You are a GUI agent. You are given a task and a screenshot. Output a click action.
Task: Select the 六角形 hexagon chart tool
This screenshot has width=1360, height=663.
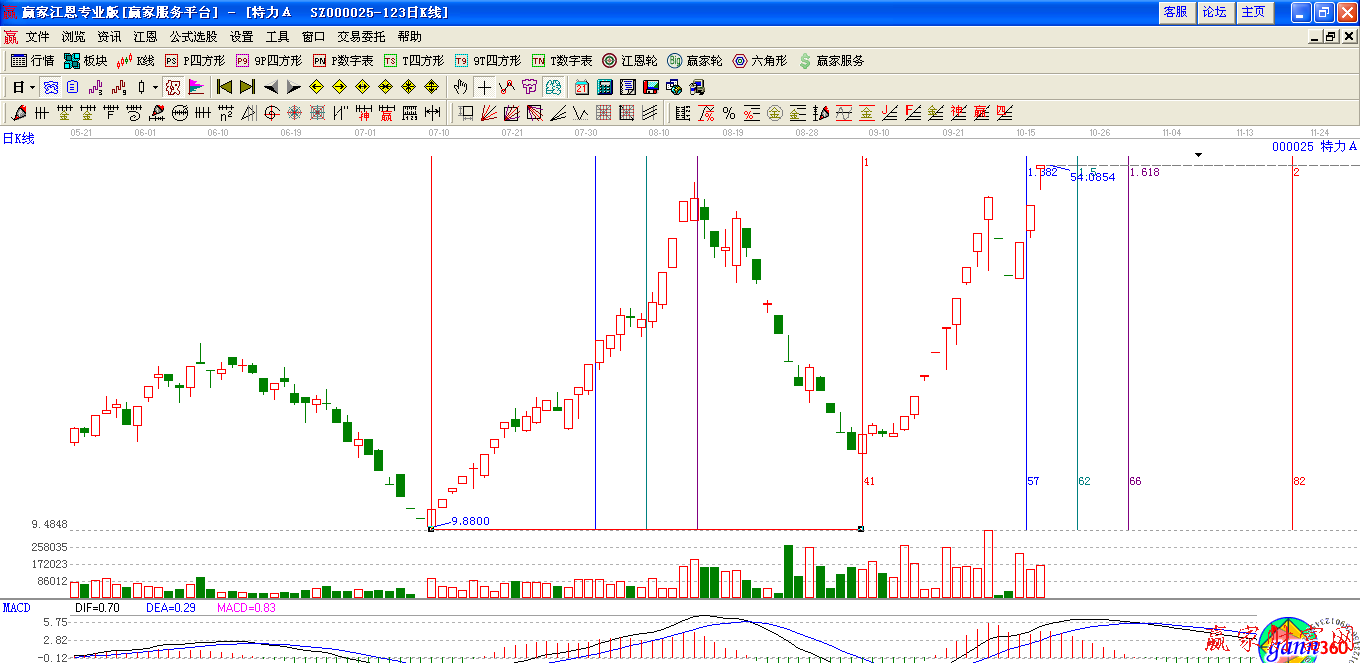point(760,61)
